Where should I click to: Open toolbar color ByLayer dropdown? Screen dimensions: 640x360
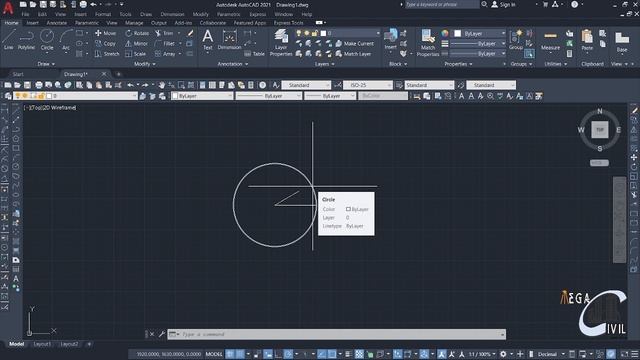click(202, 96)
